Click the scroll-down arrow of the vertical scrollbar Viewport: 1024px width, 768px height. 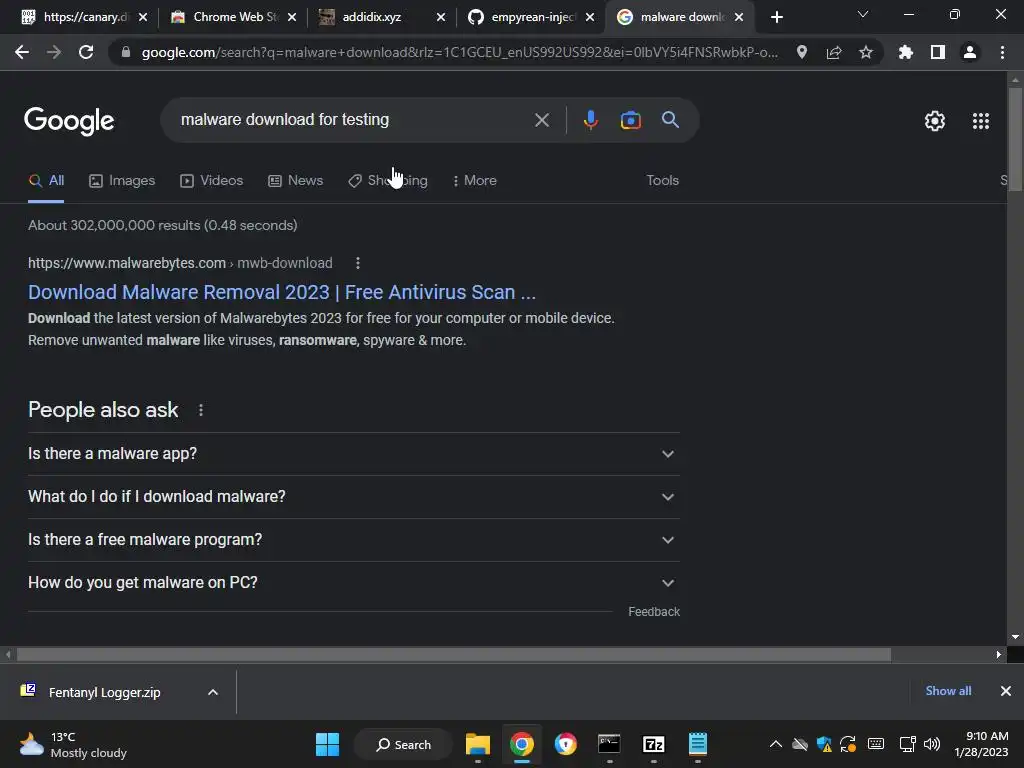click(1015, 637)
